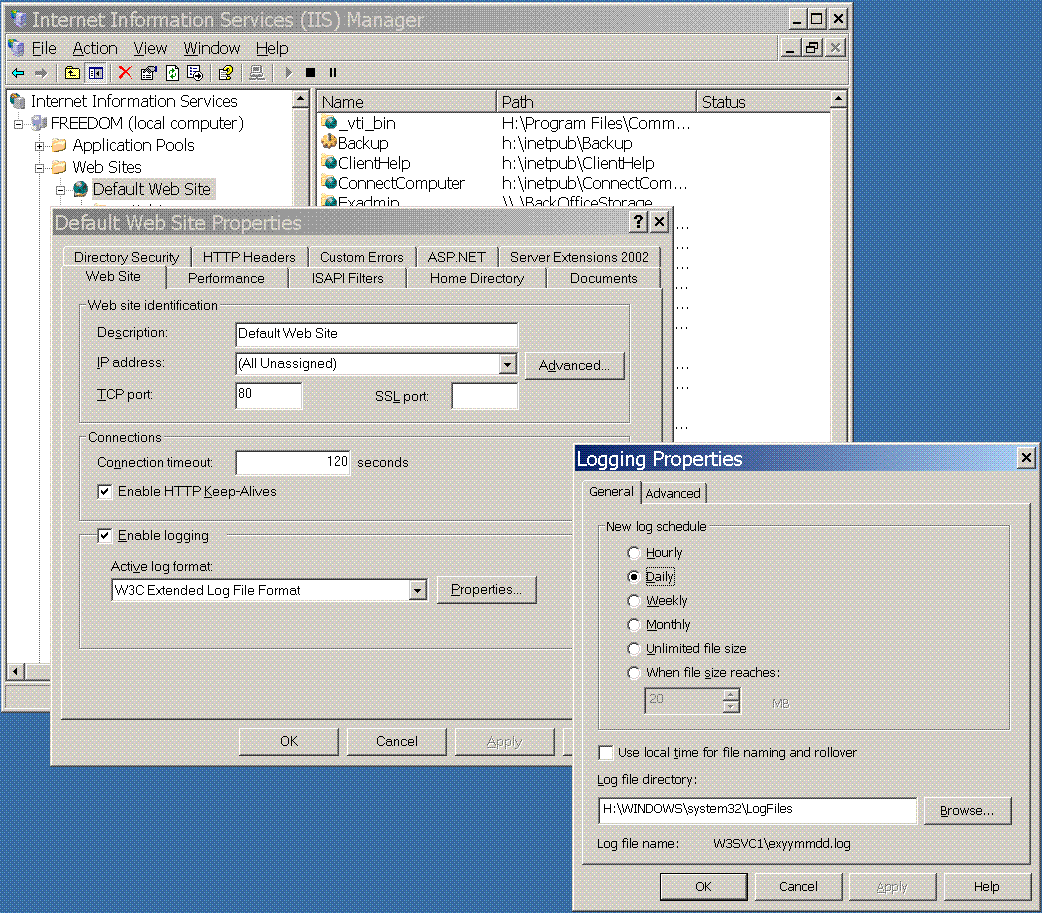This screenshot has height=913, width=1042.
Task: Toggle the Enable logging checkbox
Action: point(104,536)
